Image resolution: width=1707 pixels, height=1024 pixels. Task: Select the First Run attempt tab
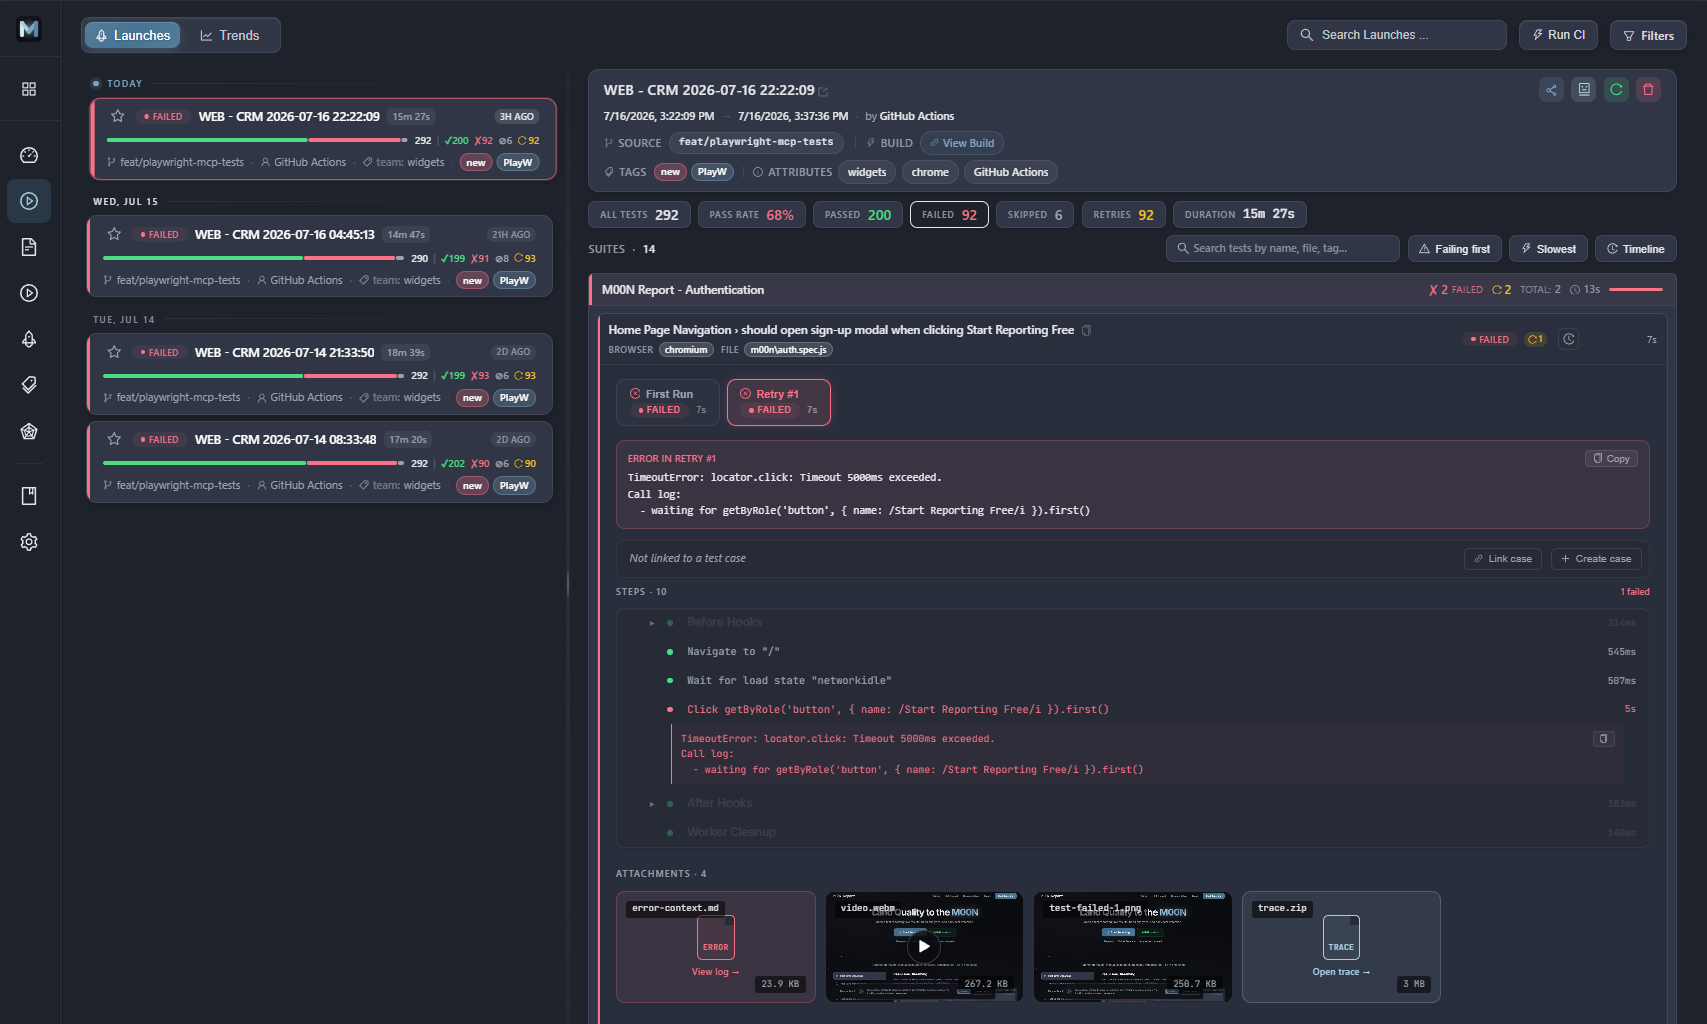pyautogui.click(x=668, y=402)
